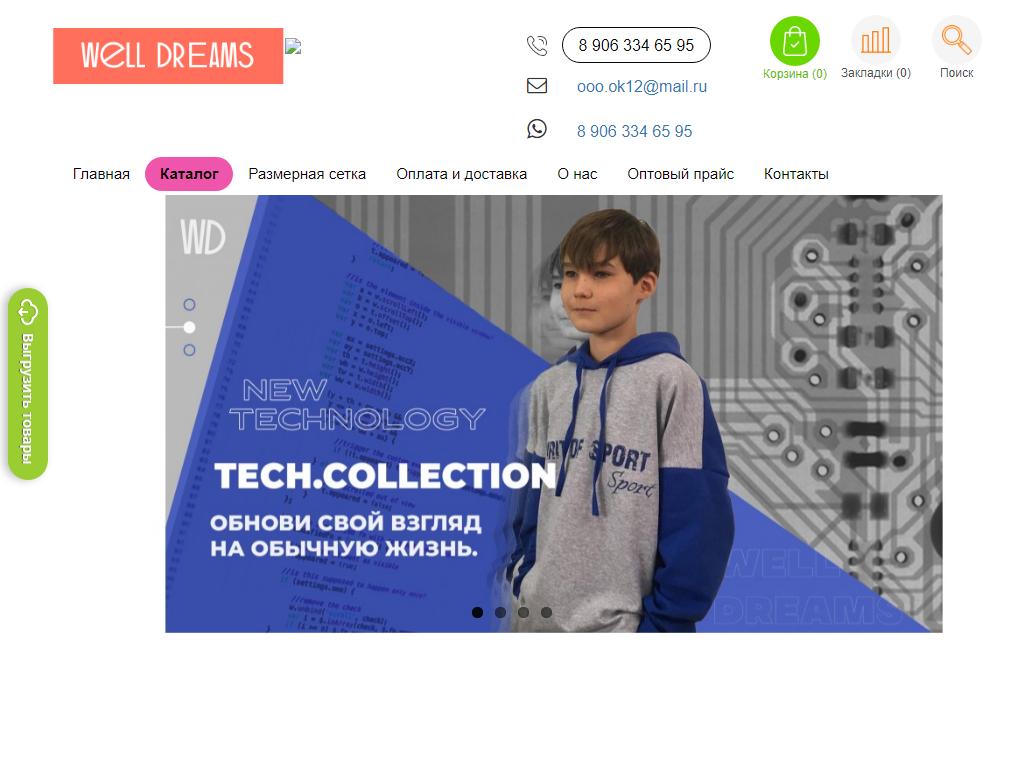The width and height of the screenshot is (1024, 768).
Task: Open the bookmarks bar-chart icon
Action: pos(875,40)
